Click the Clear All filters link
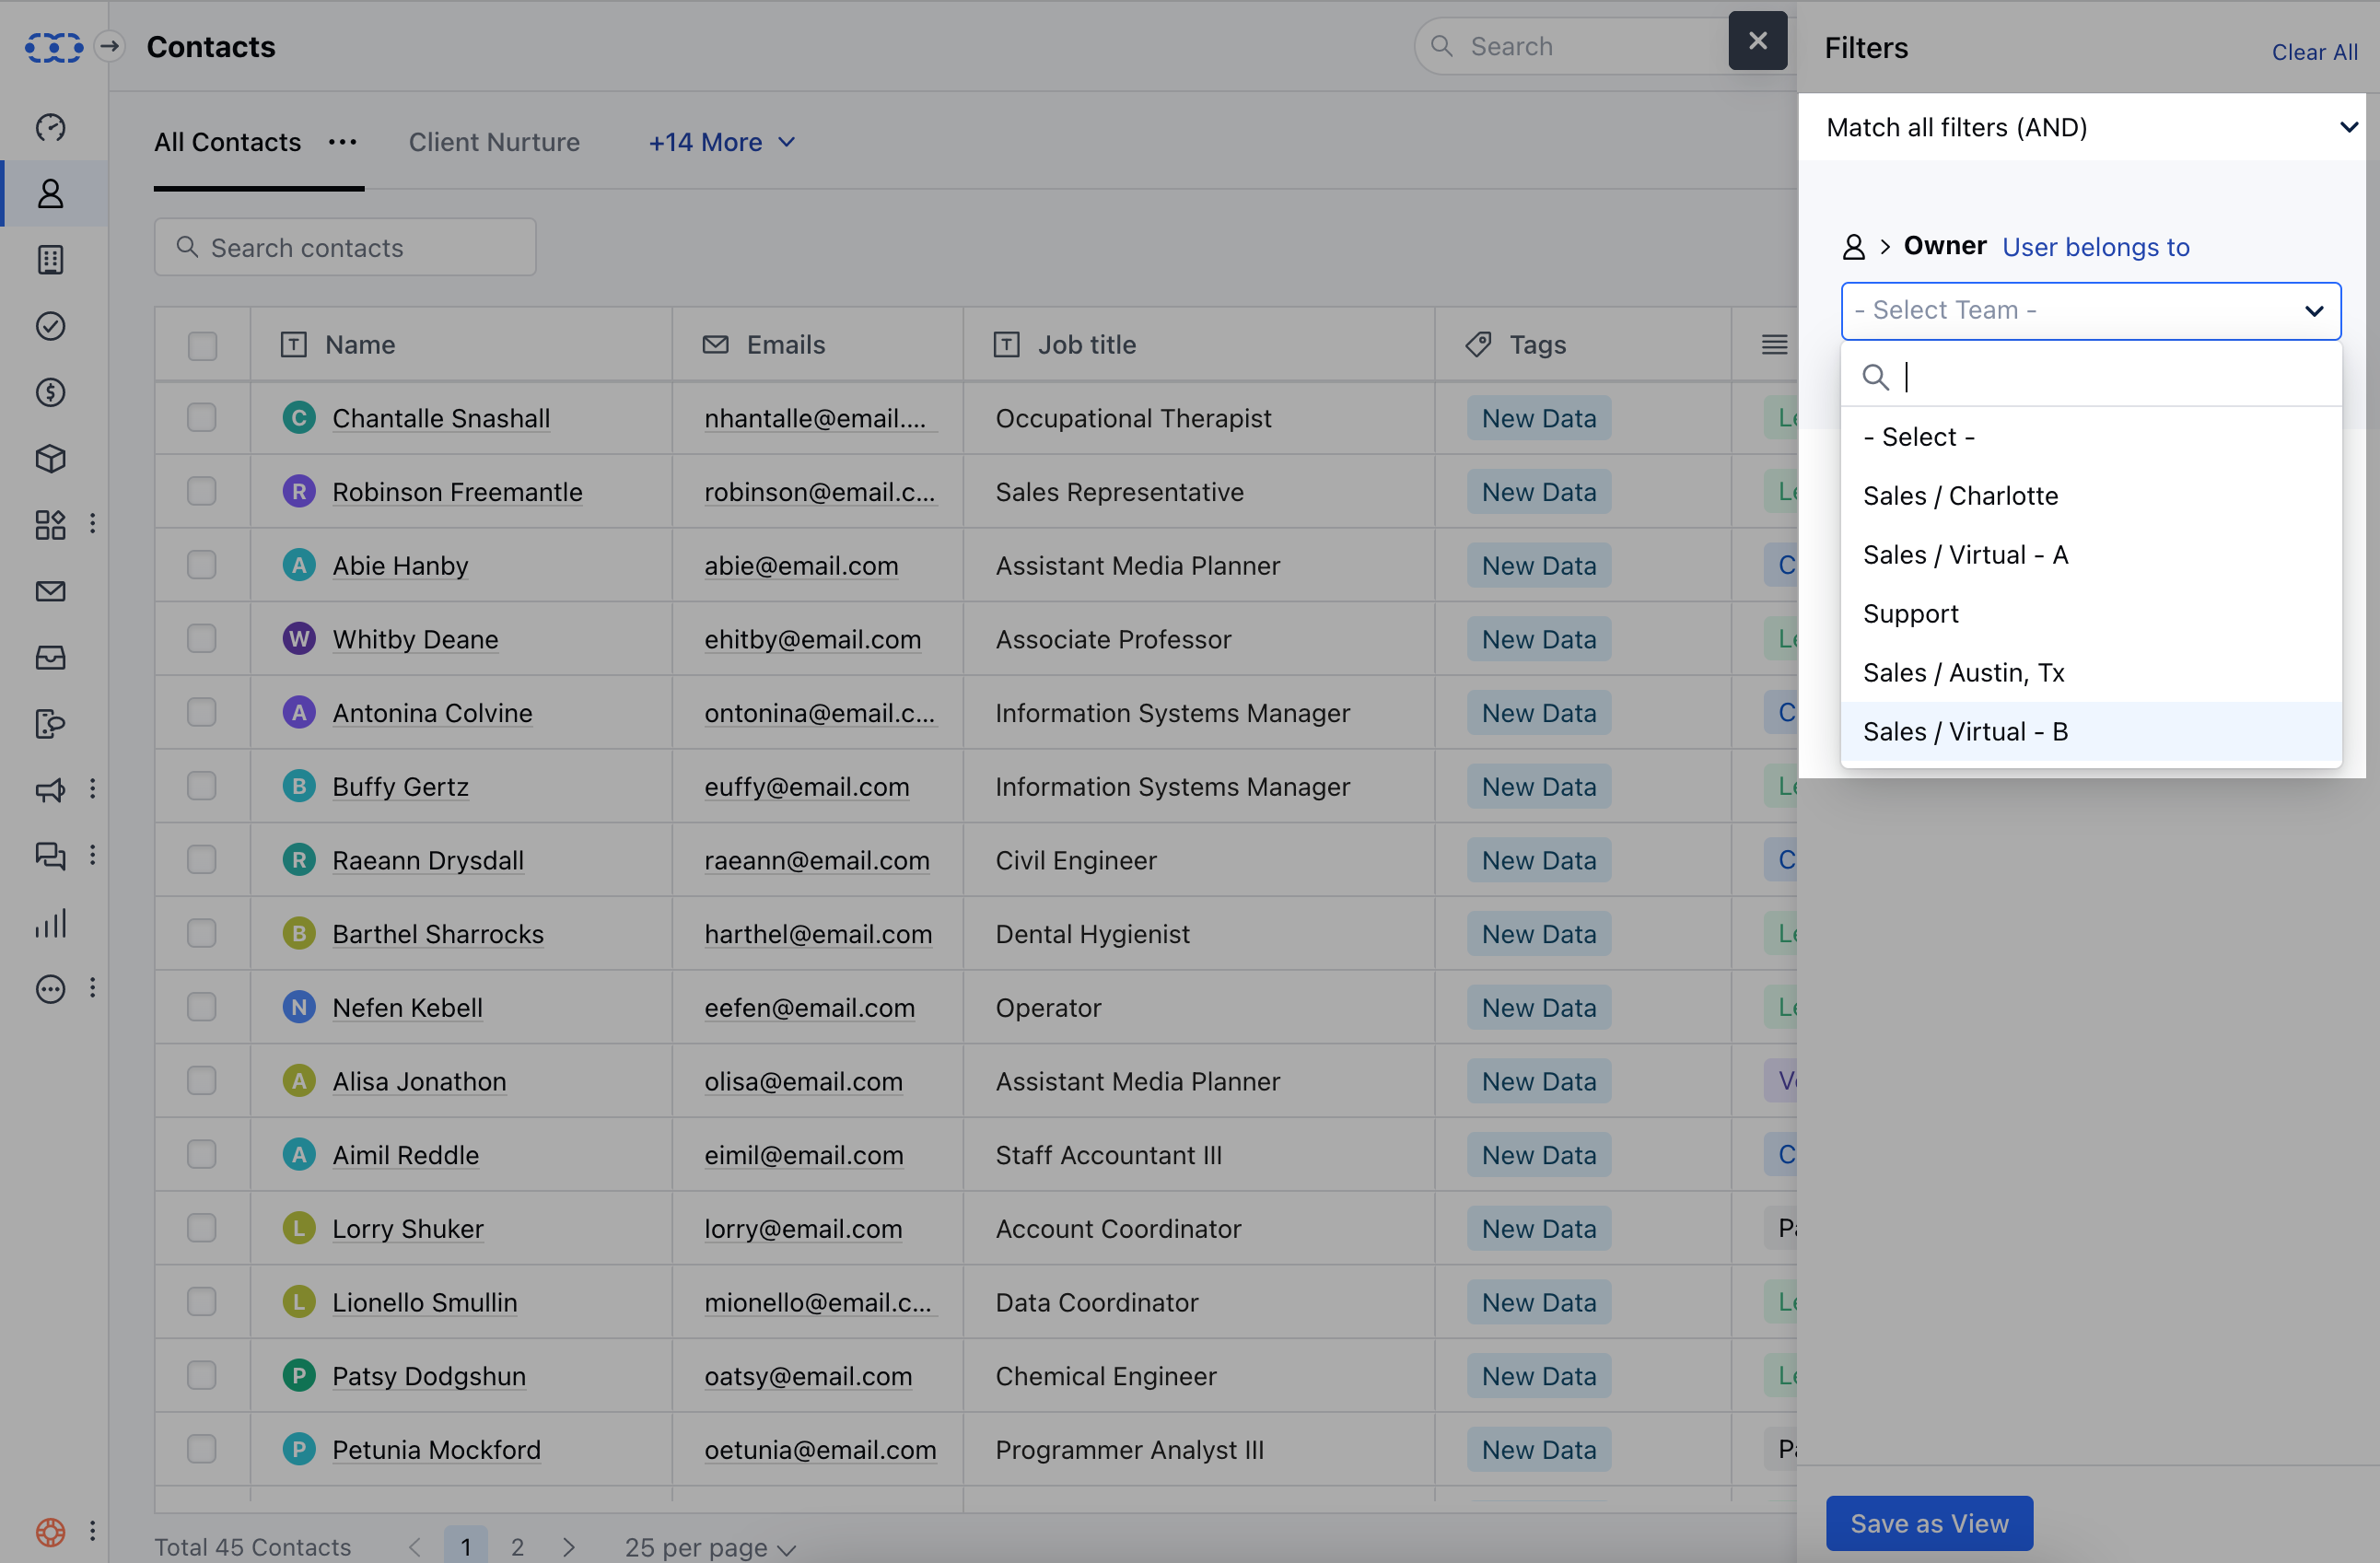The height and width of the screenshot is (1563, 2380). [2313, 52]
